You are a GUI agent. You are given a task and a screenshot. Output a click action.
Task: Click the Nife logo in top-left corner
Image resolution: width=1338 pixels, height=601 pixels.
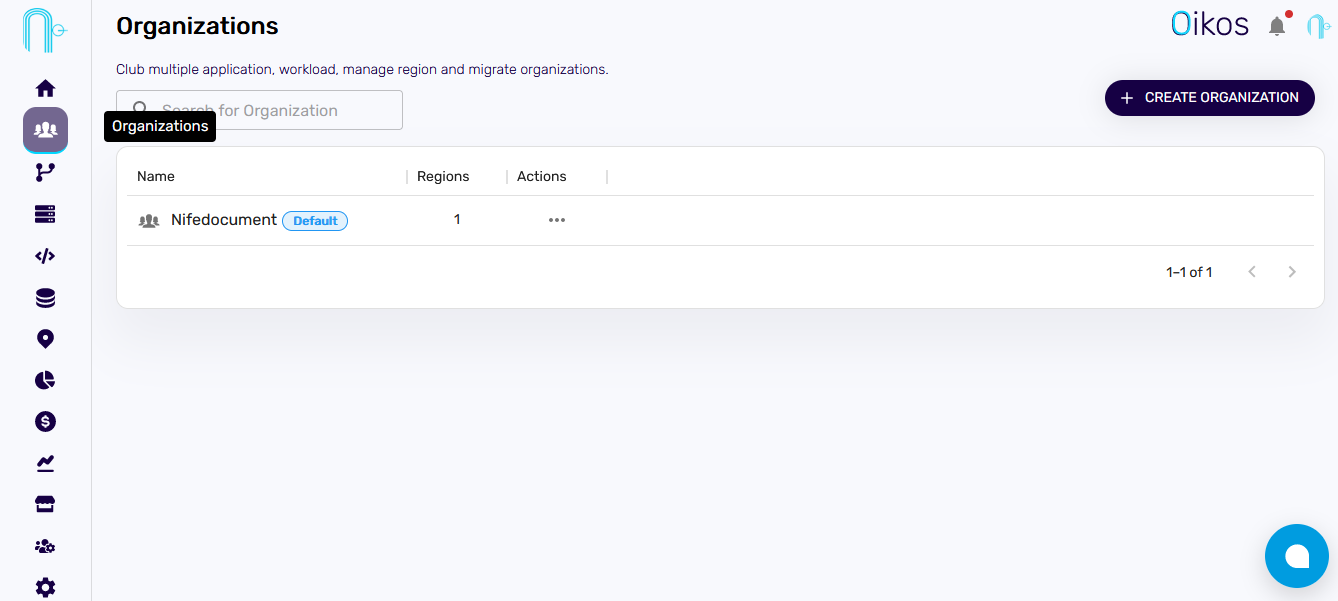(44, 30)
